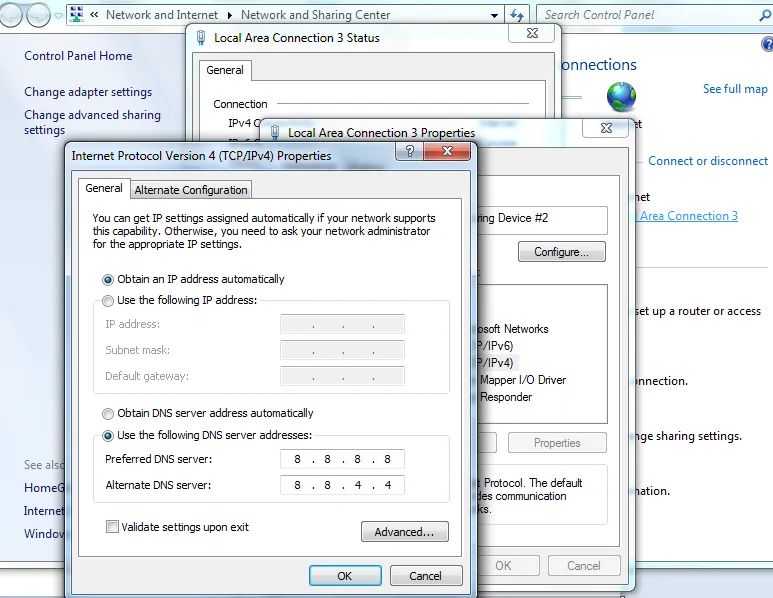Open the Advanced... TCP/IP settings button
Screen dimensions: 773x598
(404, 532)
